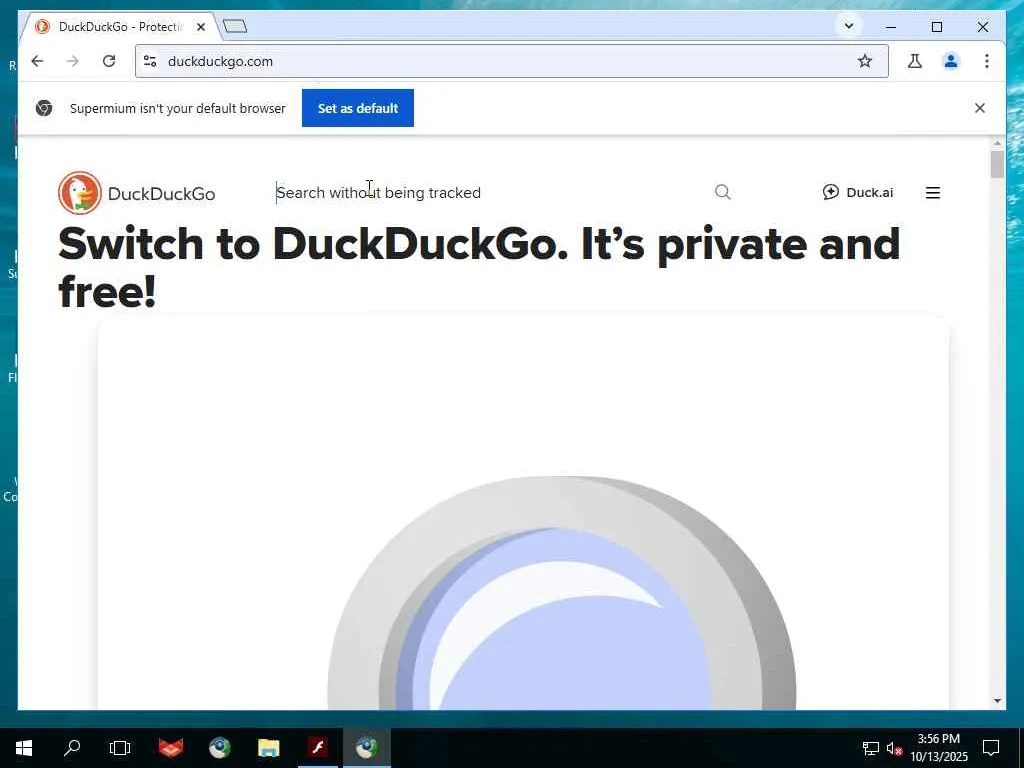Click the muted volume tray icon
Screen dimensions: 1024x768
[x=894, y=748]
